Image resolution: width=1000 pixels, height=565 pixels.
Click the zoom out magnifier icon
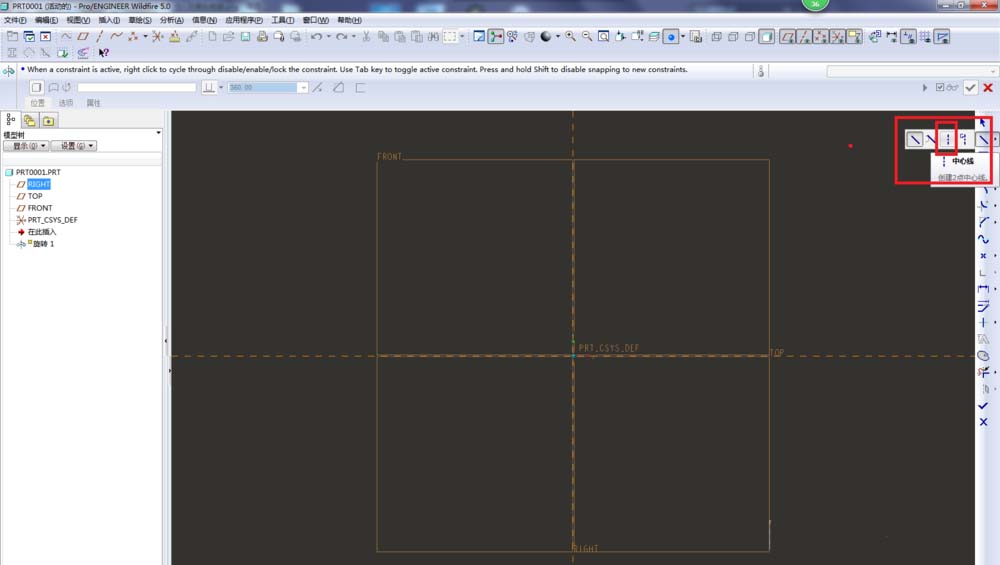[x=587, y=37]
